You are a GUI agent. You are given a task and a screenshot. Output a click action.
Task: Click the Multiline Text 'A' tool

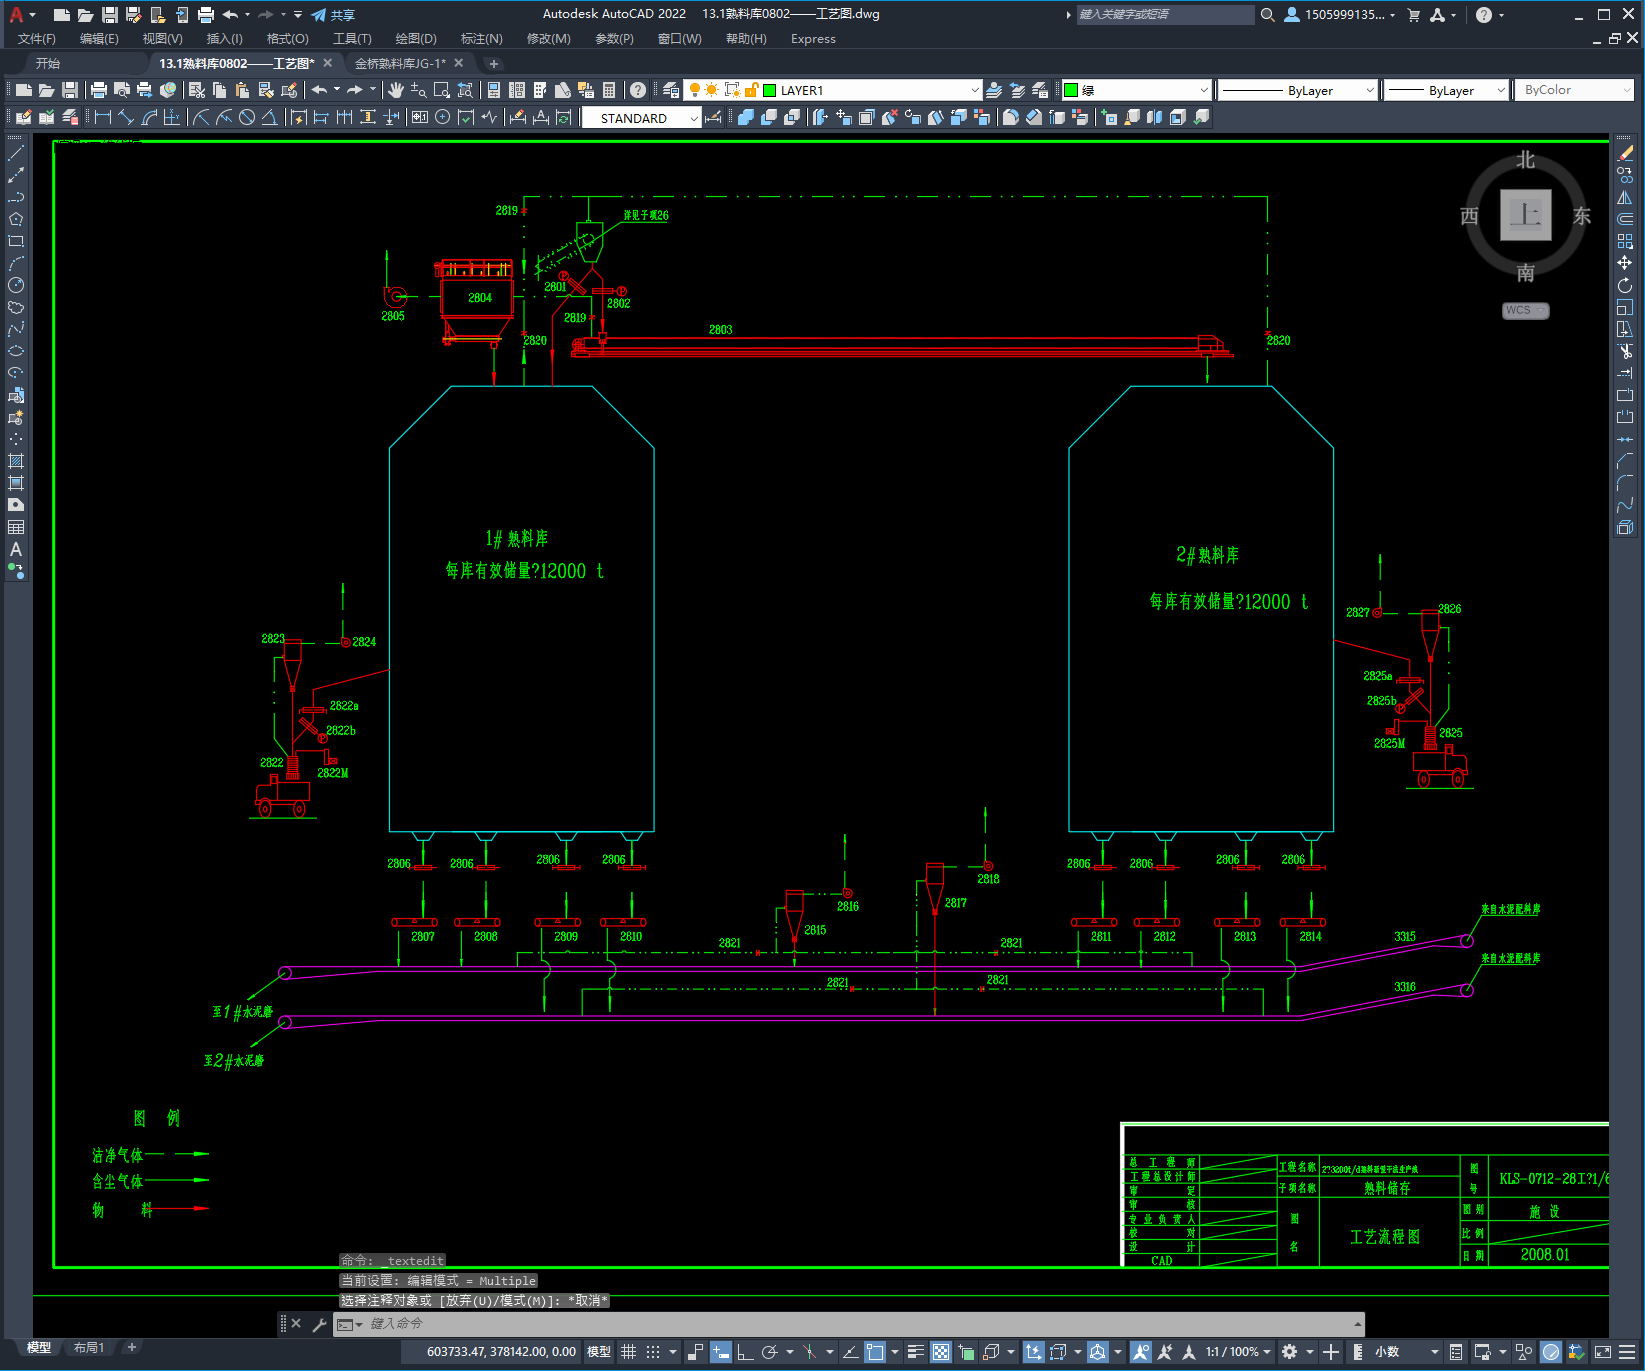[x=16, y=549]
